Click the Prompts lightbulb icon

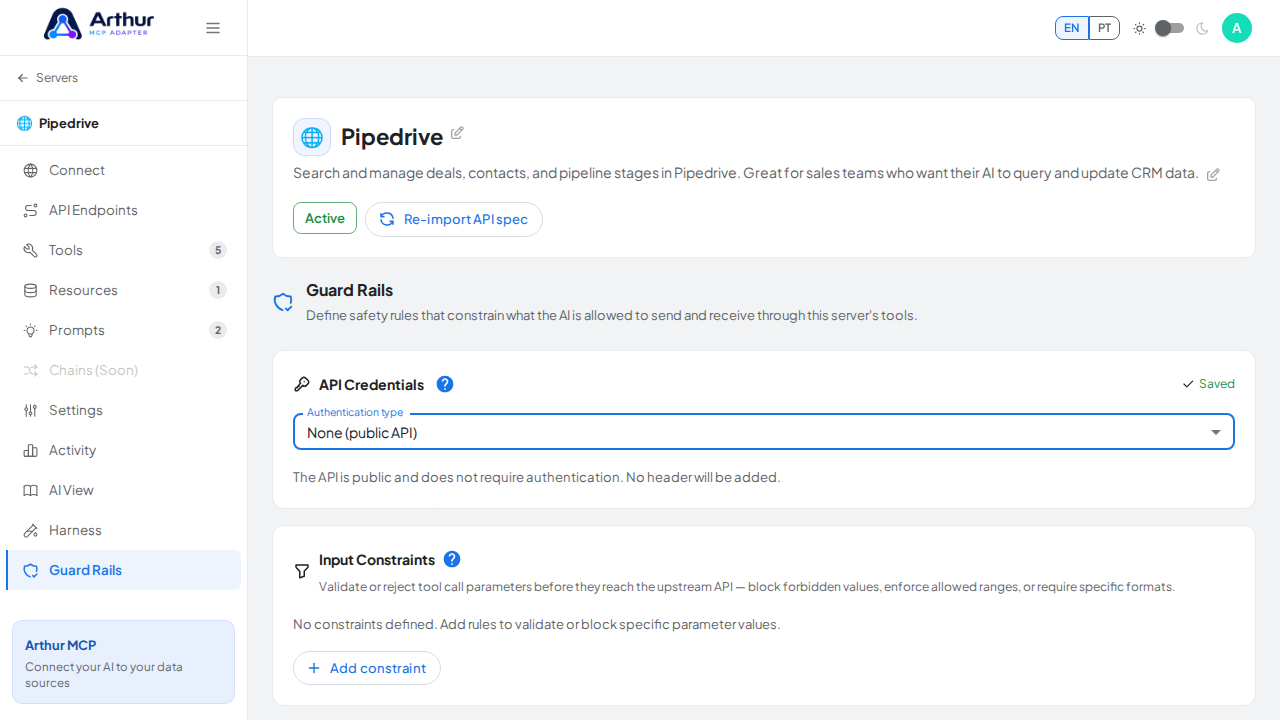point(31,330)
